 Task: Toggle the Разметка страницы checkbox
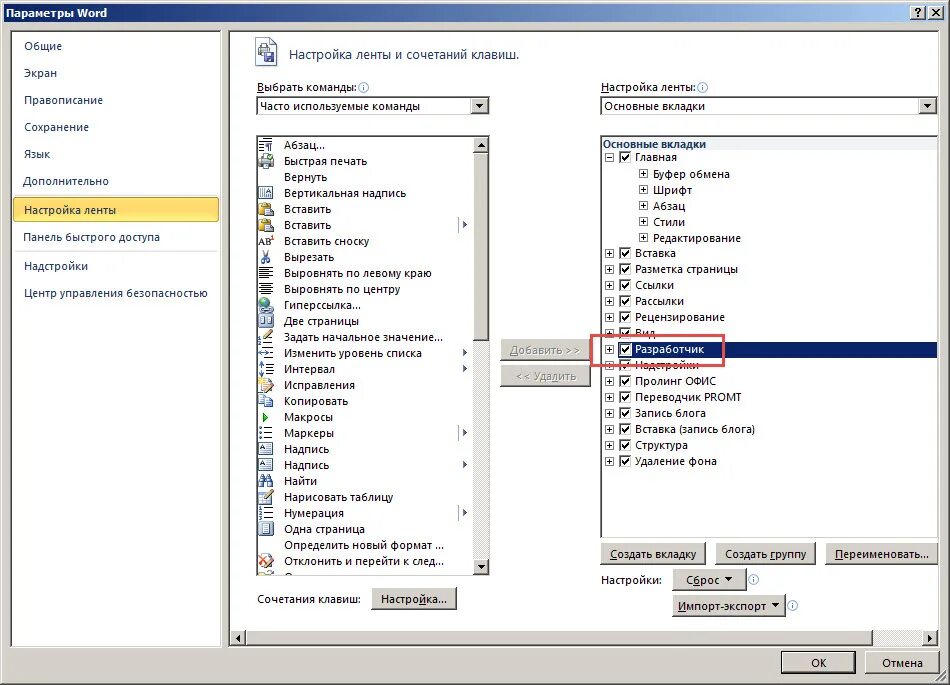tap(625, 269)
